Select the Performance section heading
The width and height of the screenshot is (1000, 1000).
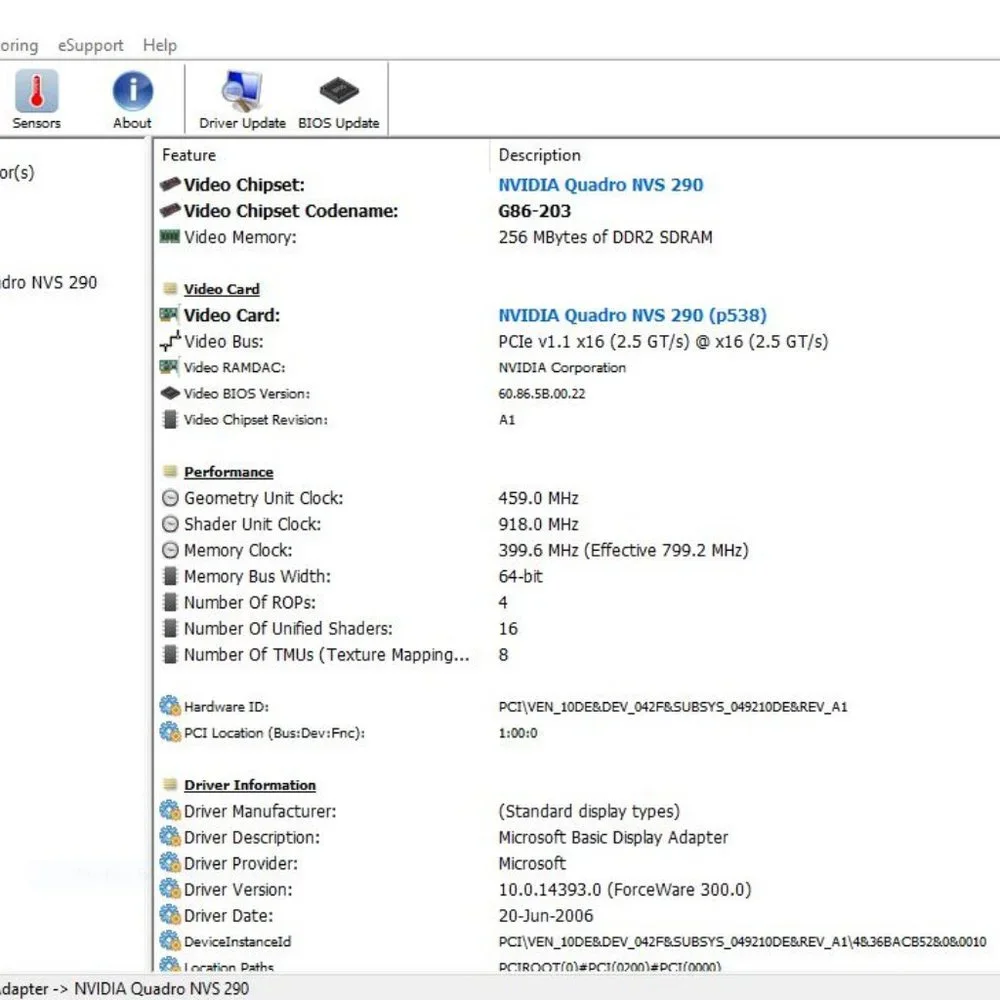click(x=228, y=472)
